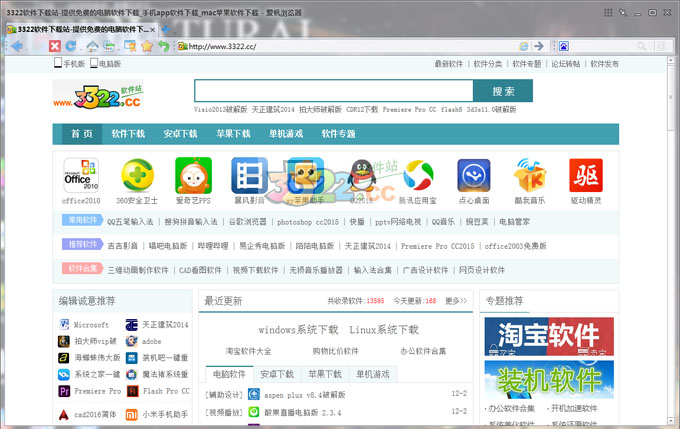
Task: Open the windows系统下载 link
Action: (298, 330)
